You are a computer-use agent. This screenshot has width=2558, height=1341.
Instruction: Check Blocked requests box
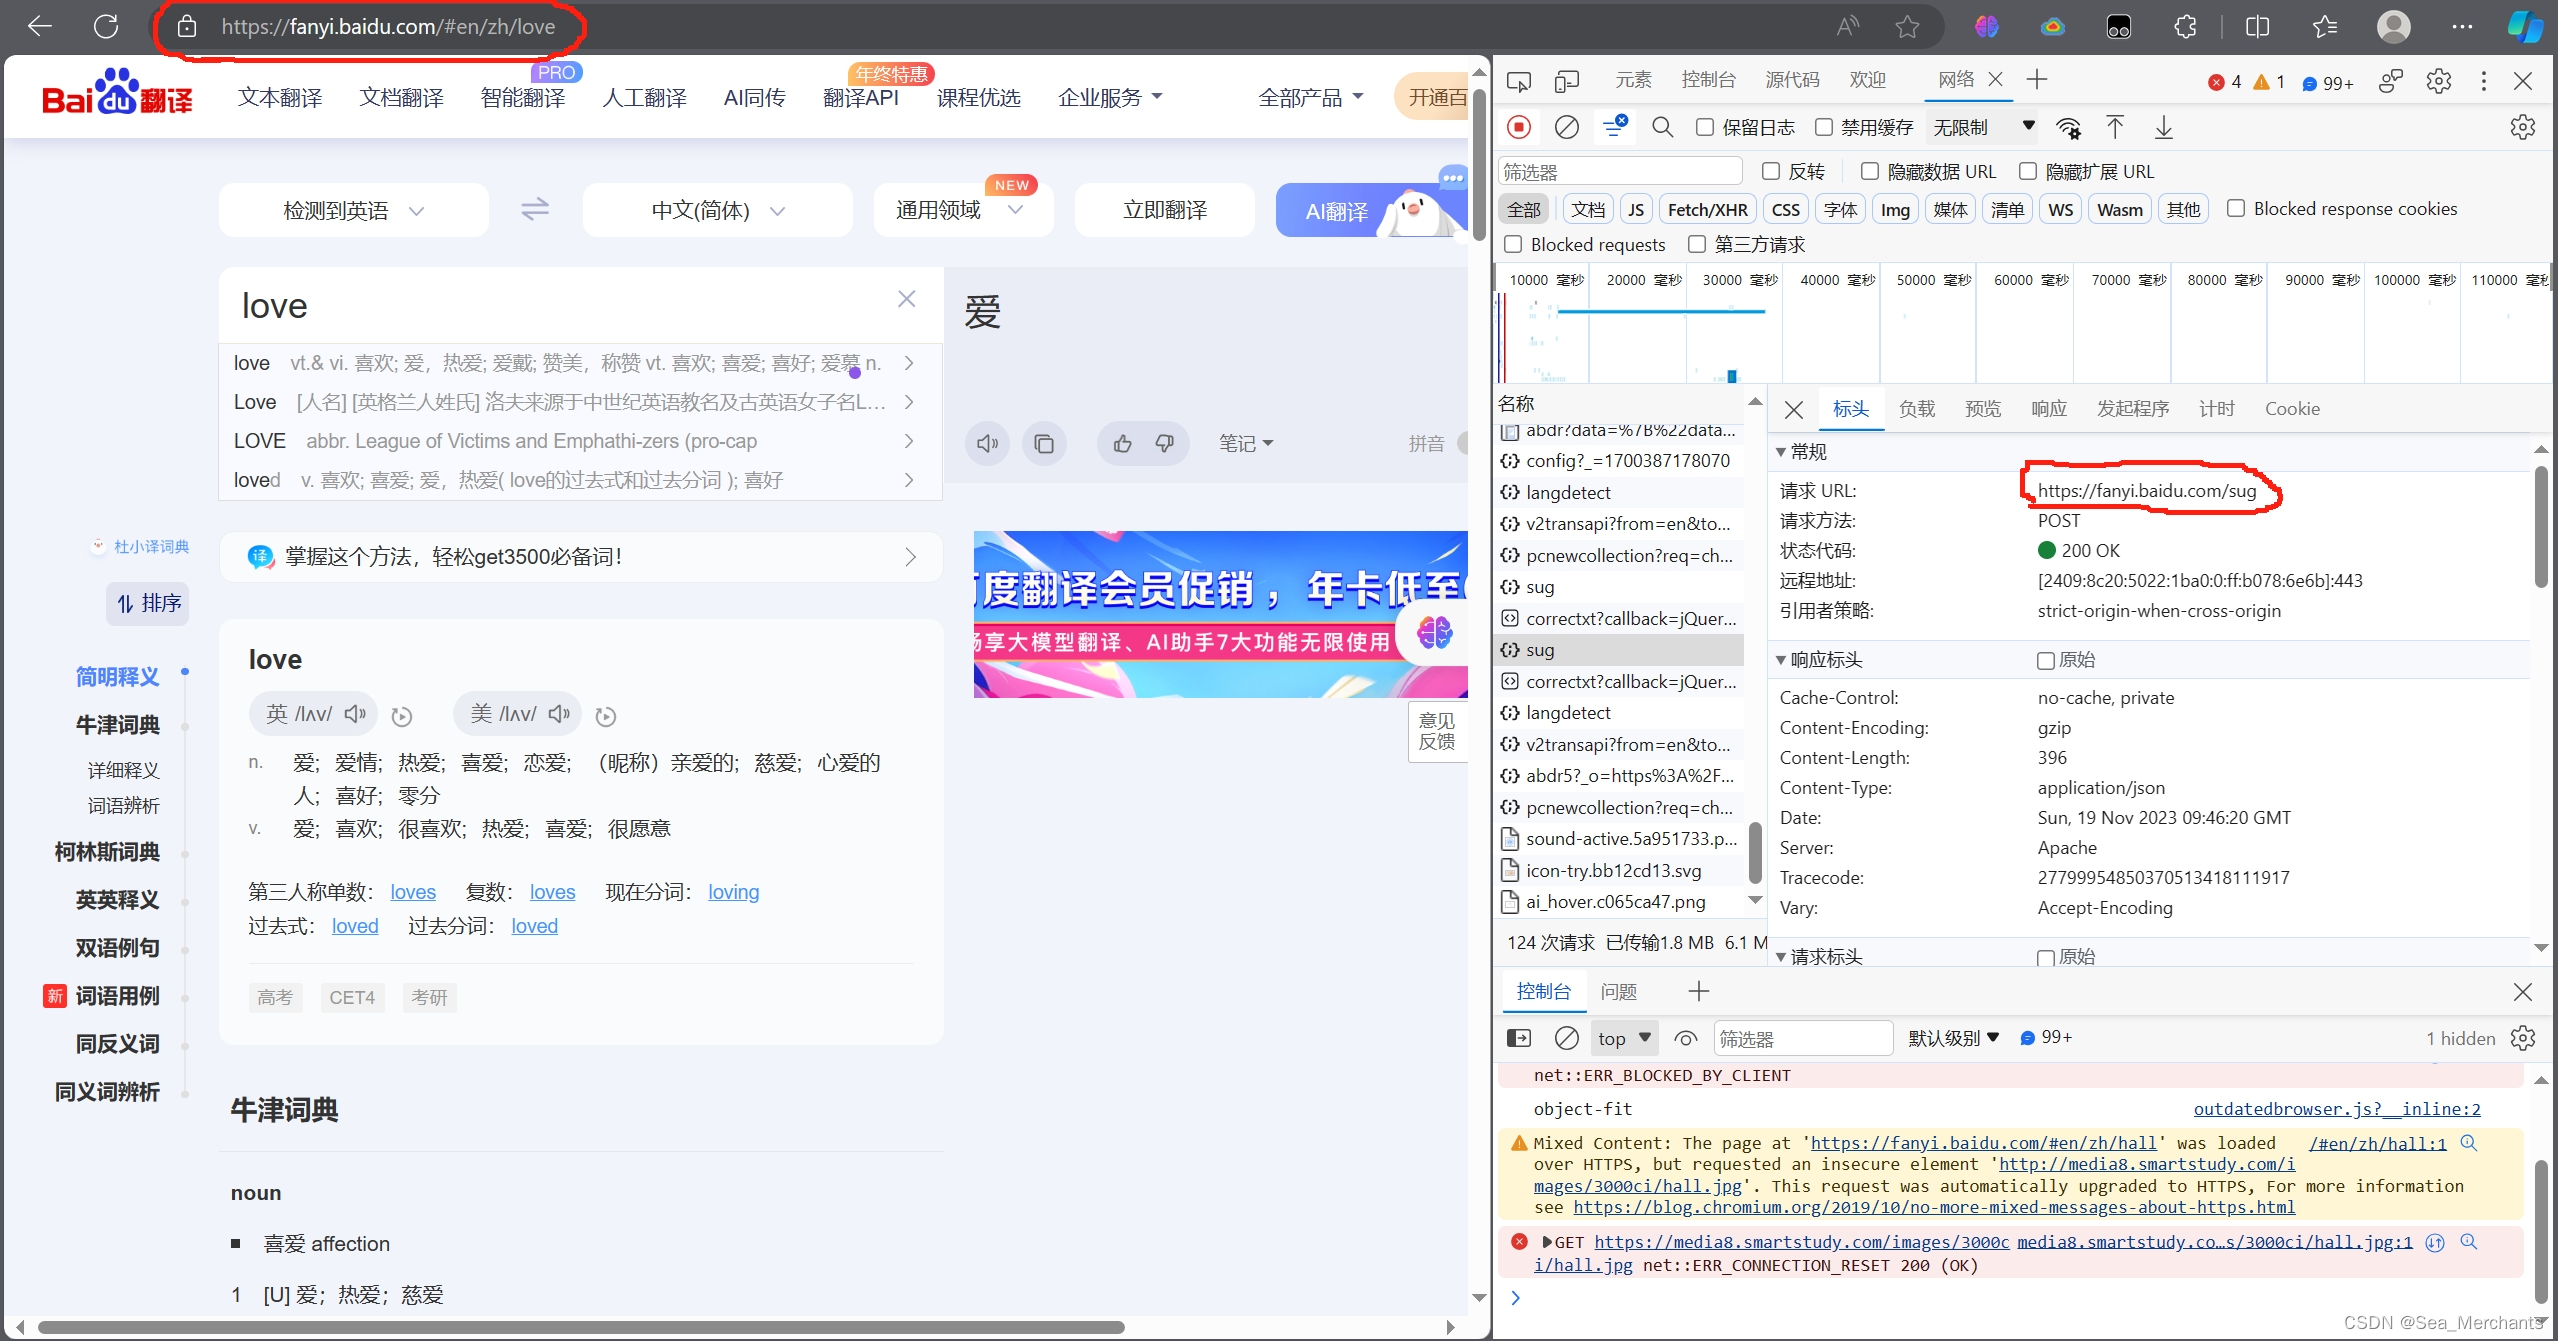pos(1513,244)
